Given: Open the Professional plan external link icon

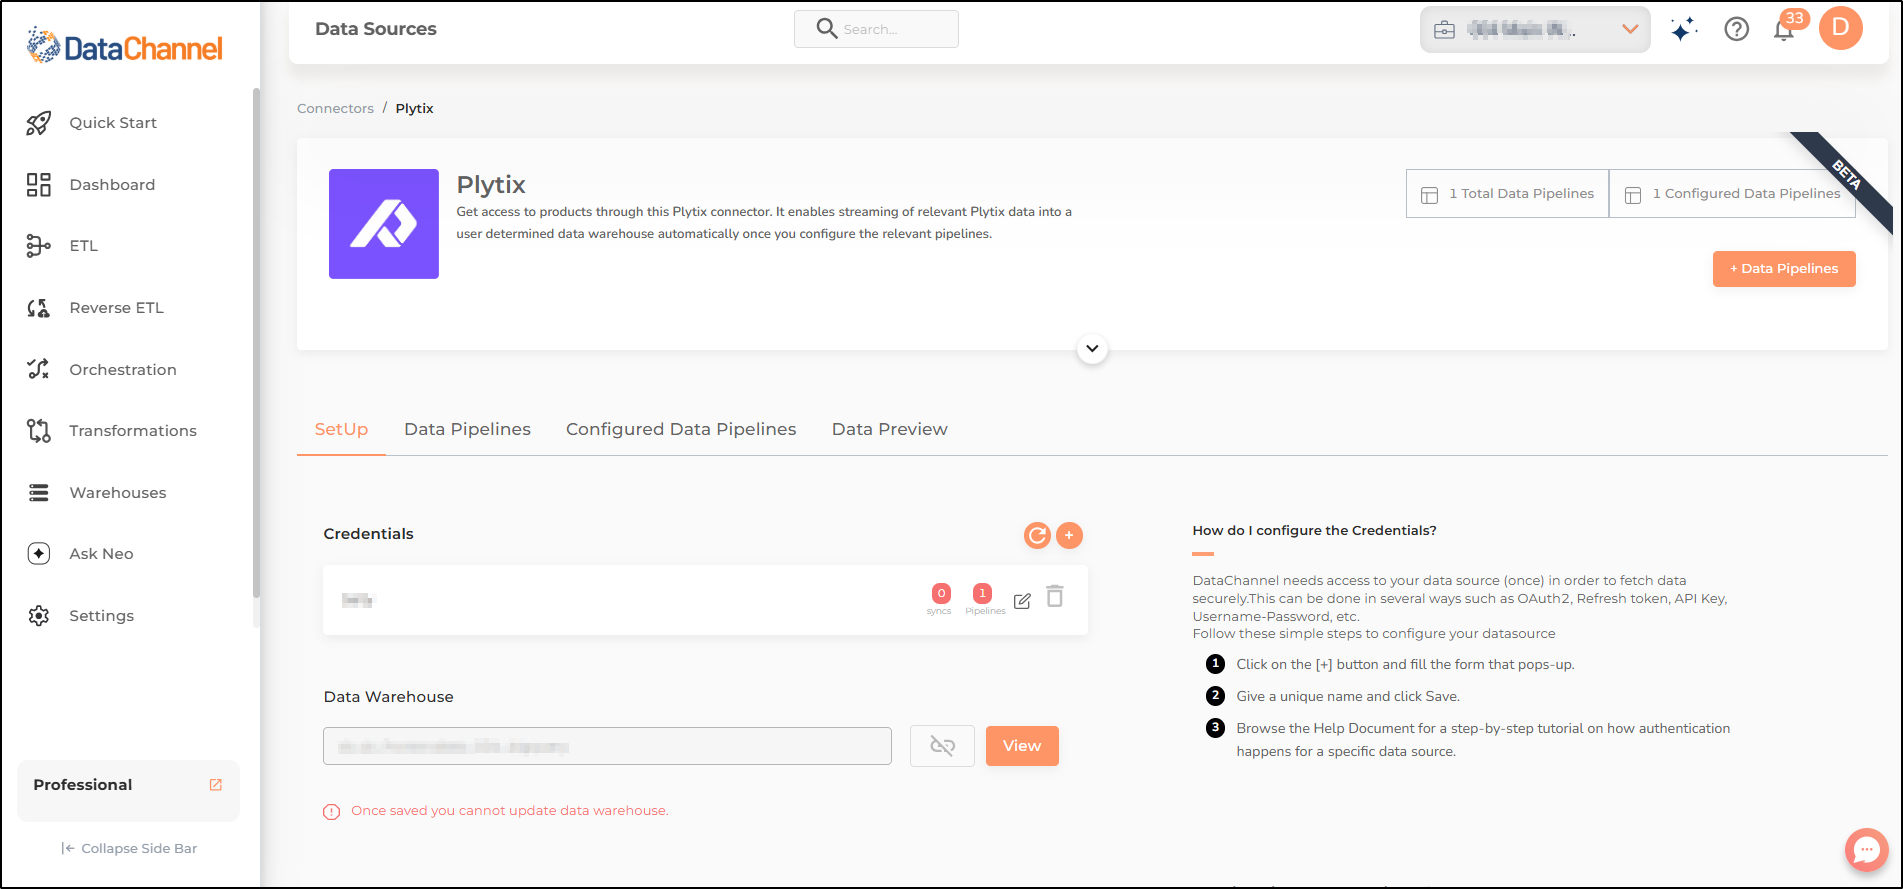Looking at the screenshot, I should click(x=215, y=785).
